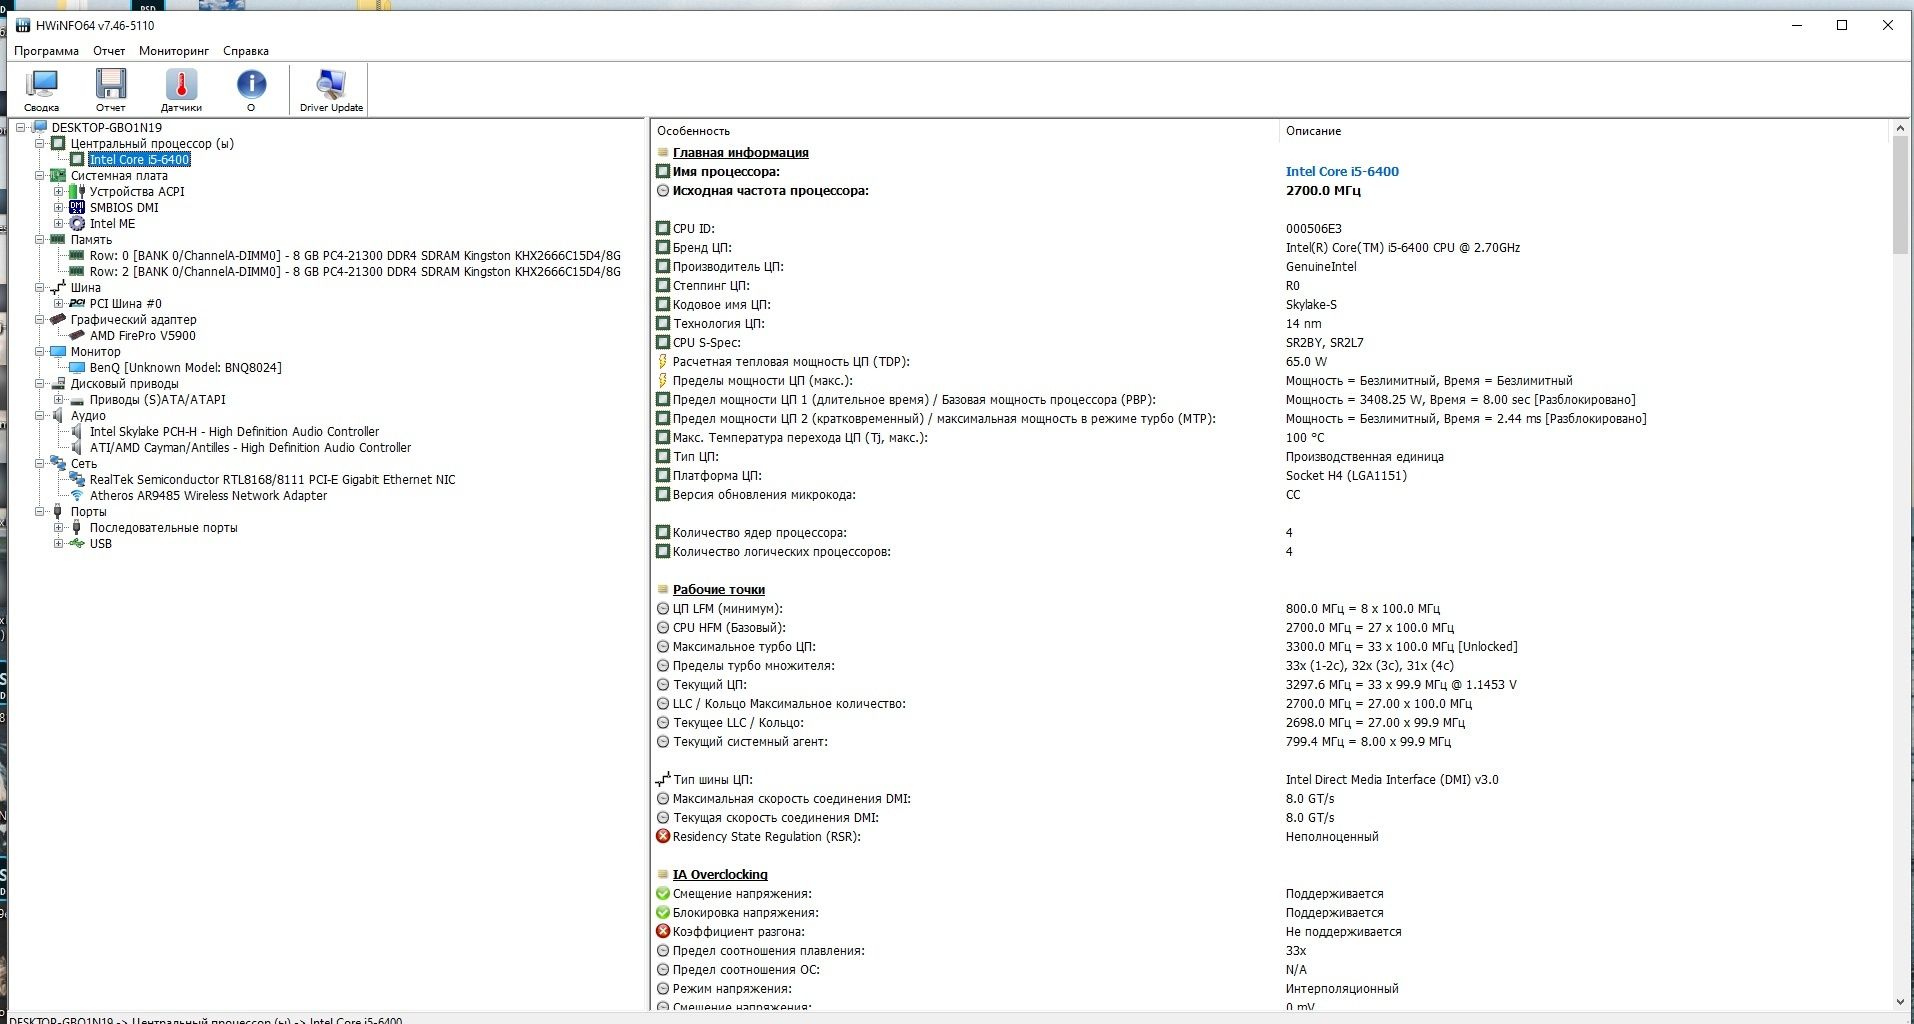Image resolution: width=1914 pixels, height=1024 pixels.
Task: Select Intel Skylake PCH-H audio controller
Action: click(x=234, y=431)
